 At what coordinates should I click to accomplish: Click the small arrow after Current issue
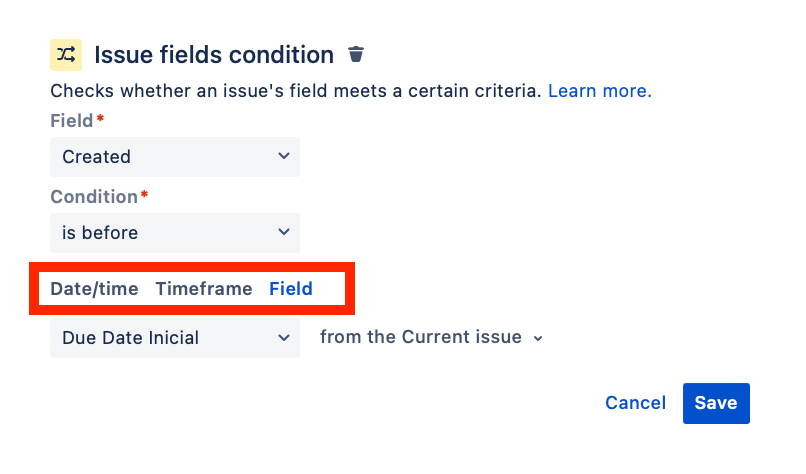(538, 339)
